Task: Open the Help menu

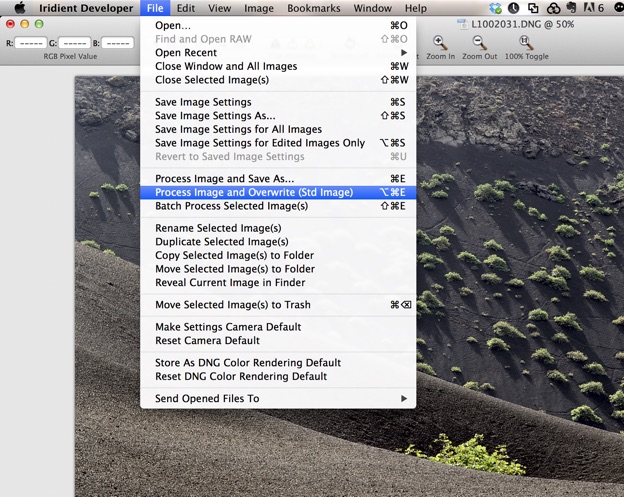Action: (x=415, y=8)
